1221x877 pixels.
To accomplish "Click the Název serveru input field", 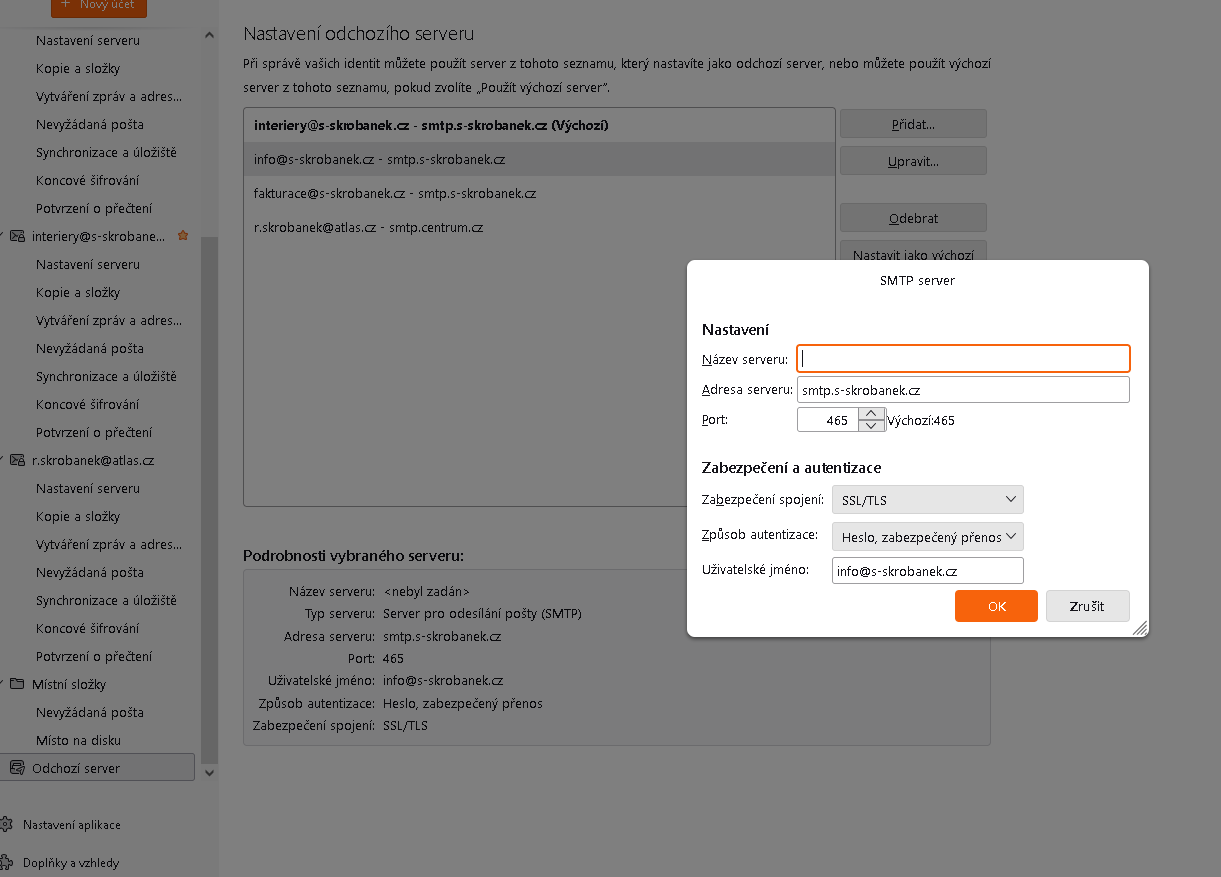I will point(963,358).
